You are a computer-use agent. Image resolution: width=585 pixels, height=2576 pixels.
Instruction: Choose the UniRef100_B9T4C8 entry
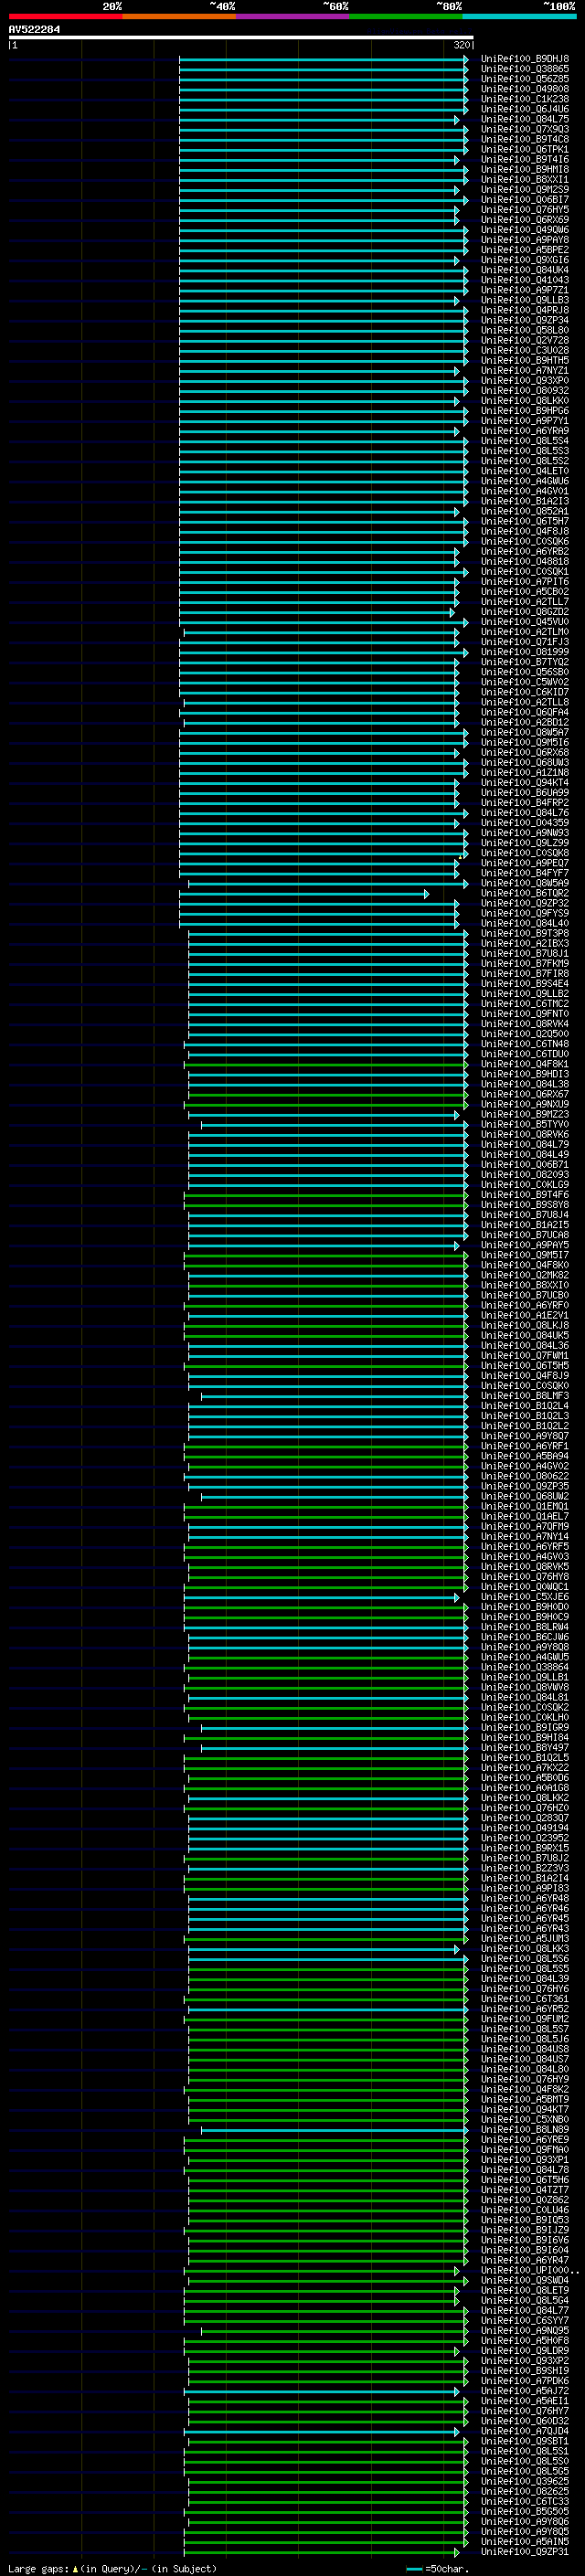[x=525, y=139]
